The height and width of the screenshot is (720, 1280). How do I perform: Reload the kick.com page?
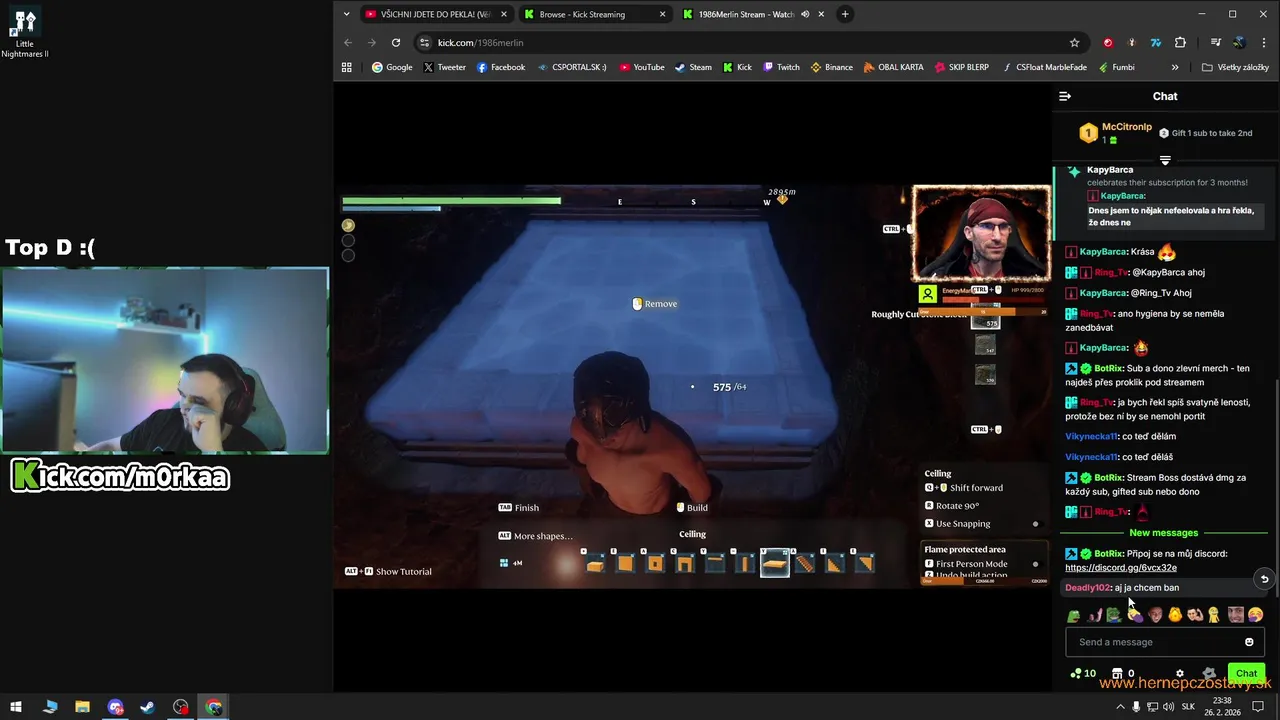tap(396, 43)
